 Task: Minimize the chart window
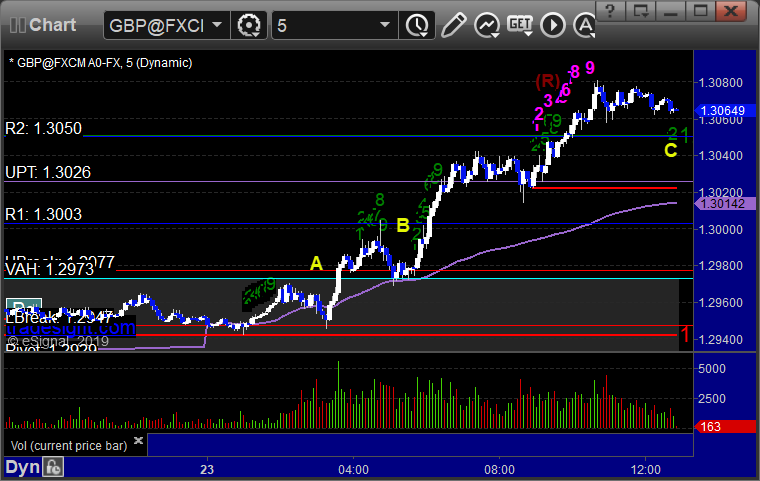click(671, 11)
